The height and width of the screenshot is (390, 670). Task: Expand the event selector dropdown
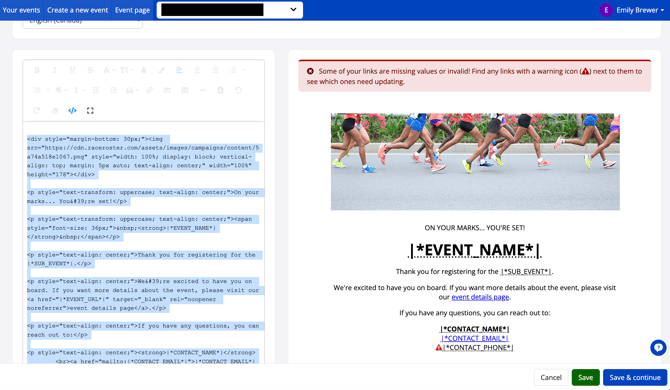(x=230, y=10)
